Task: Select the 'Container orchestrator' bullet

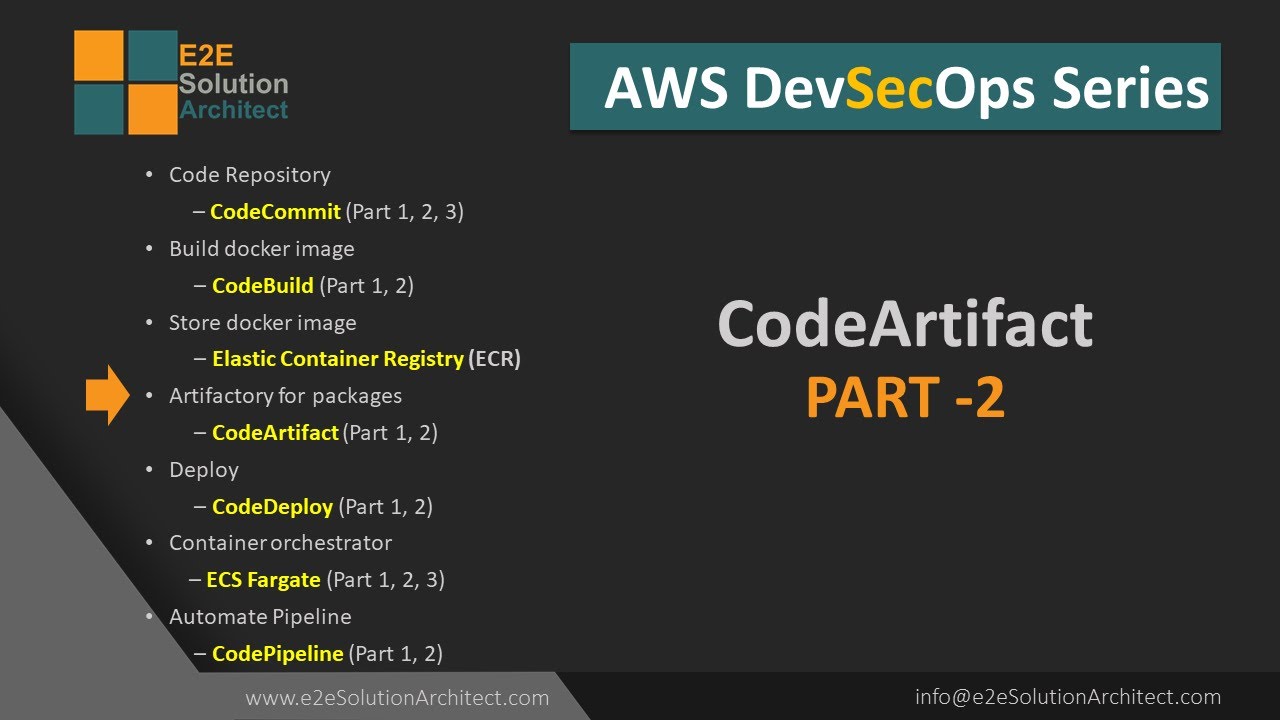Action: (281, 543)
